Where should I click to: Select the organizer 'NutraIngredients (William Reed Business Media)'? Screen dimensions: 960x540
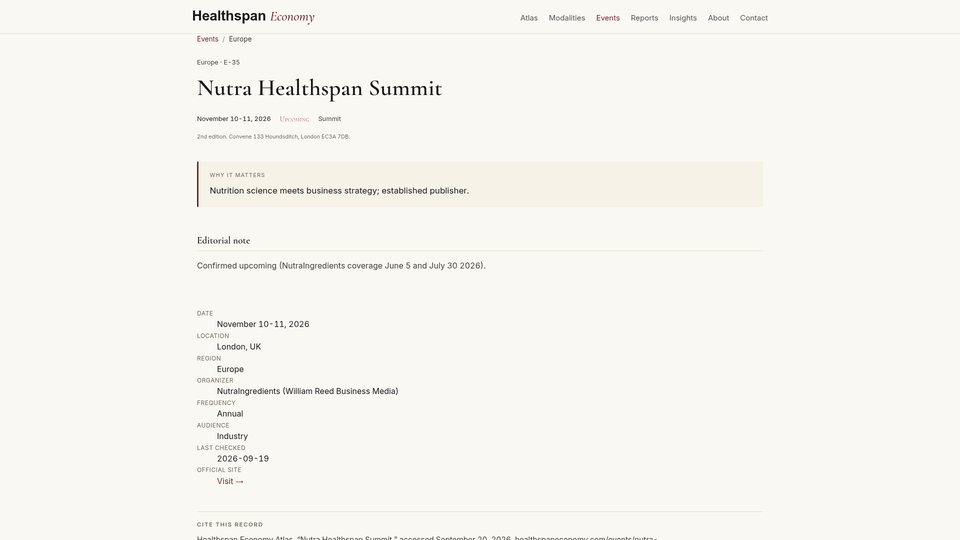click(307, 391)
